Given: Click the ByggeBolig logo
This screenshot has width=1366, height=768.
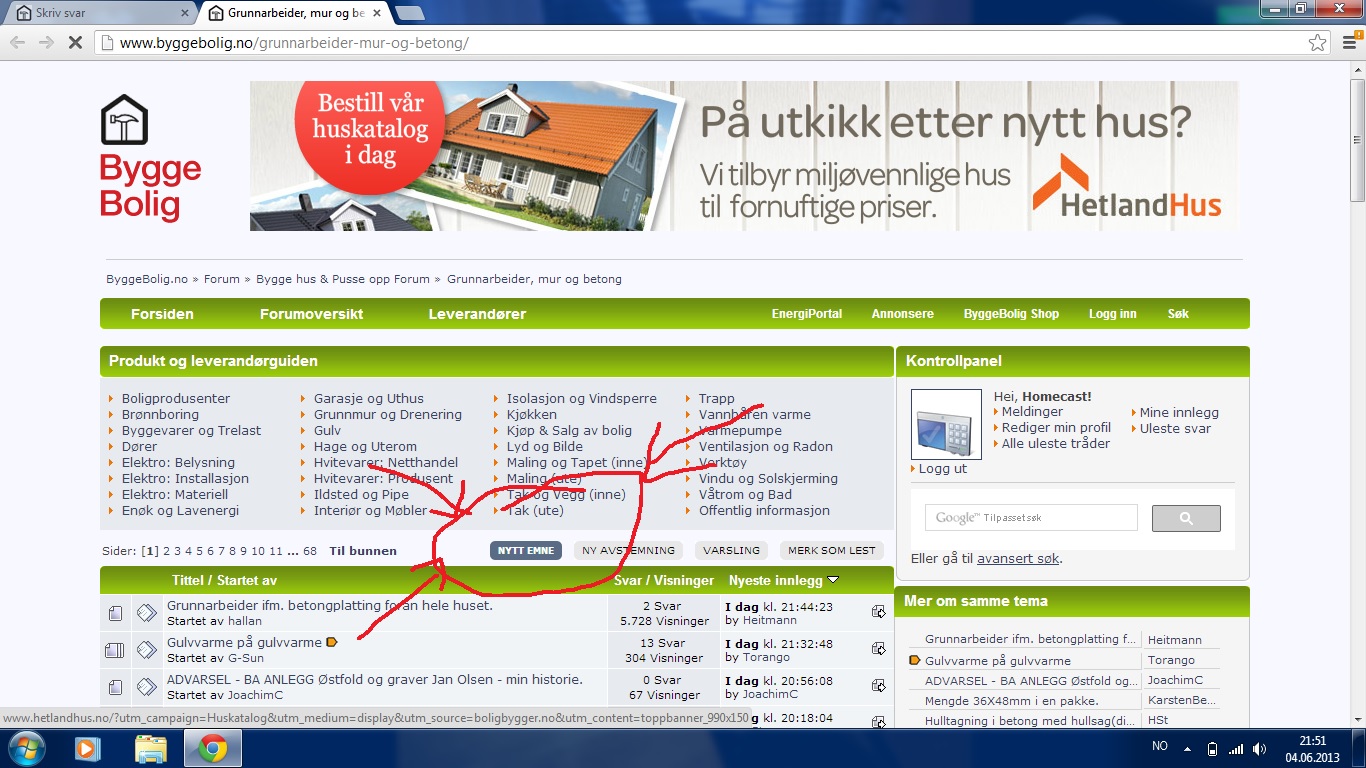Looking at the screenshot, I should (x=150, y=158).
